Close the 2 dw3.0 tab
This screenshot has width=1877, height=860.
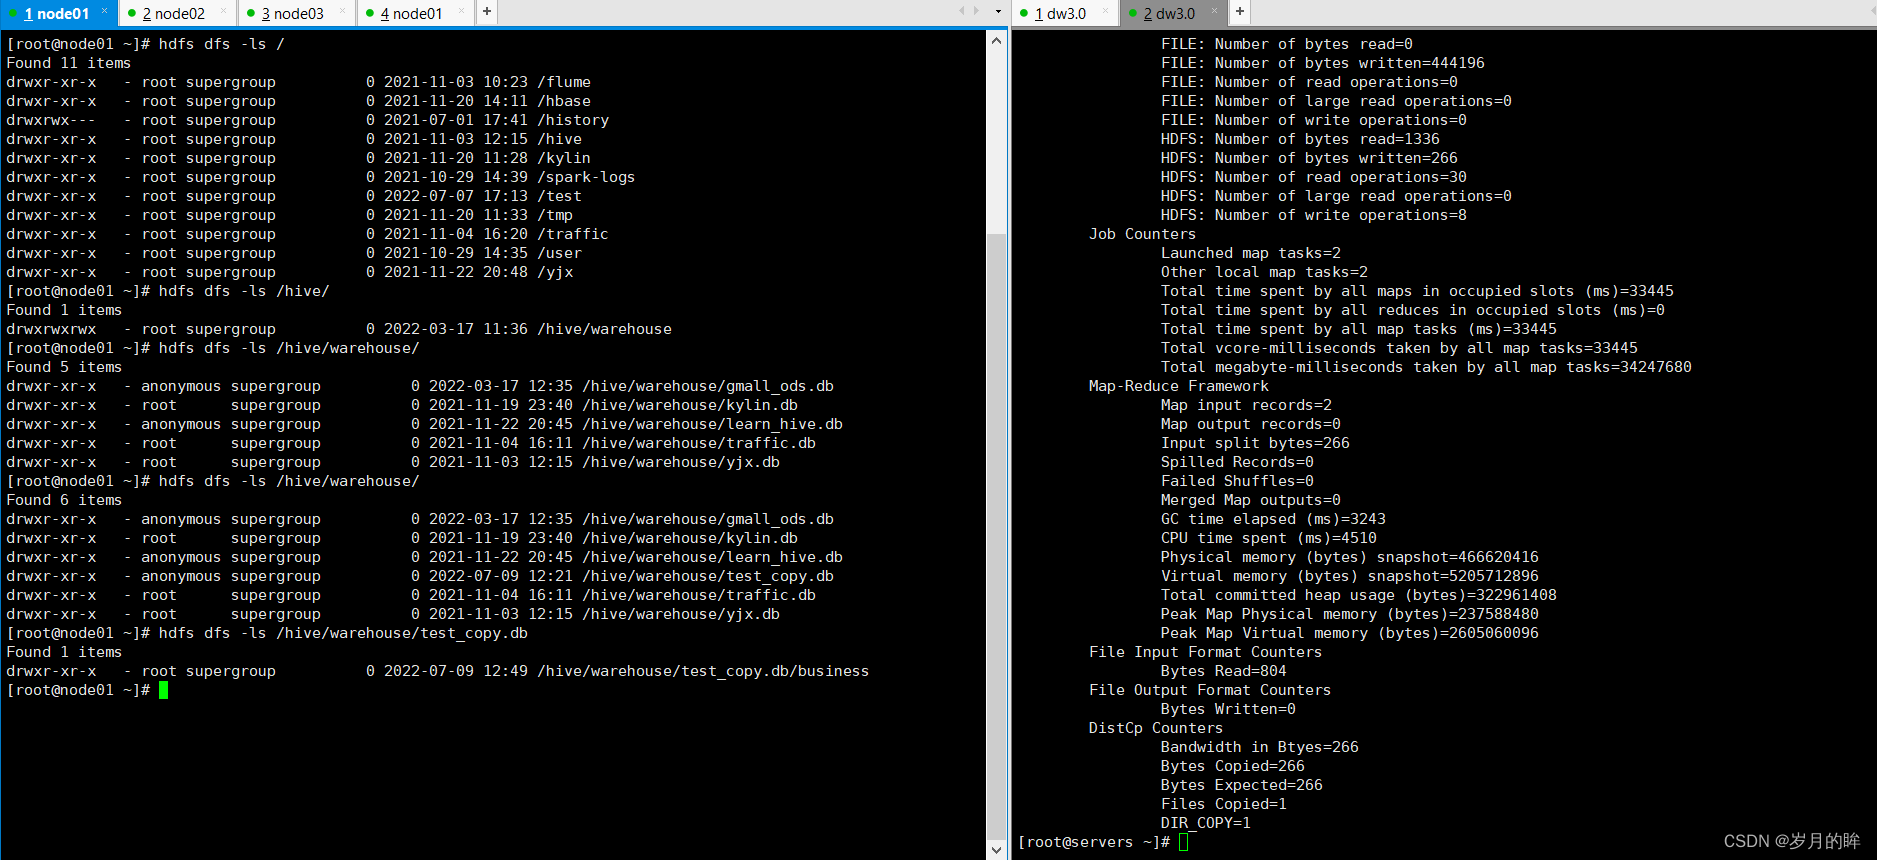coord(1214,11)
